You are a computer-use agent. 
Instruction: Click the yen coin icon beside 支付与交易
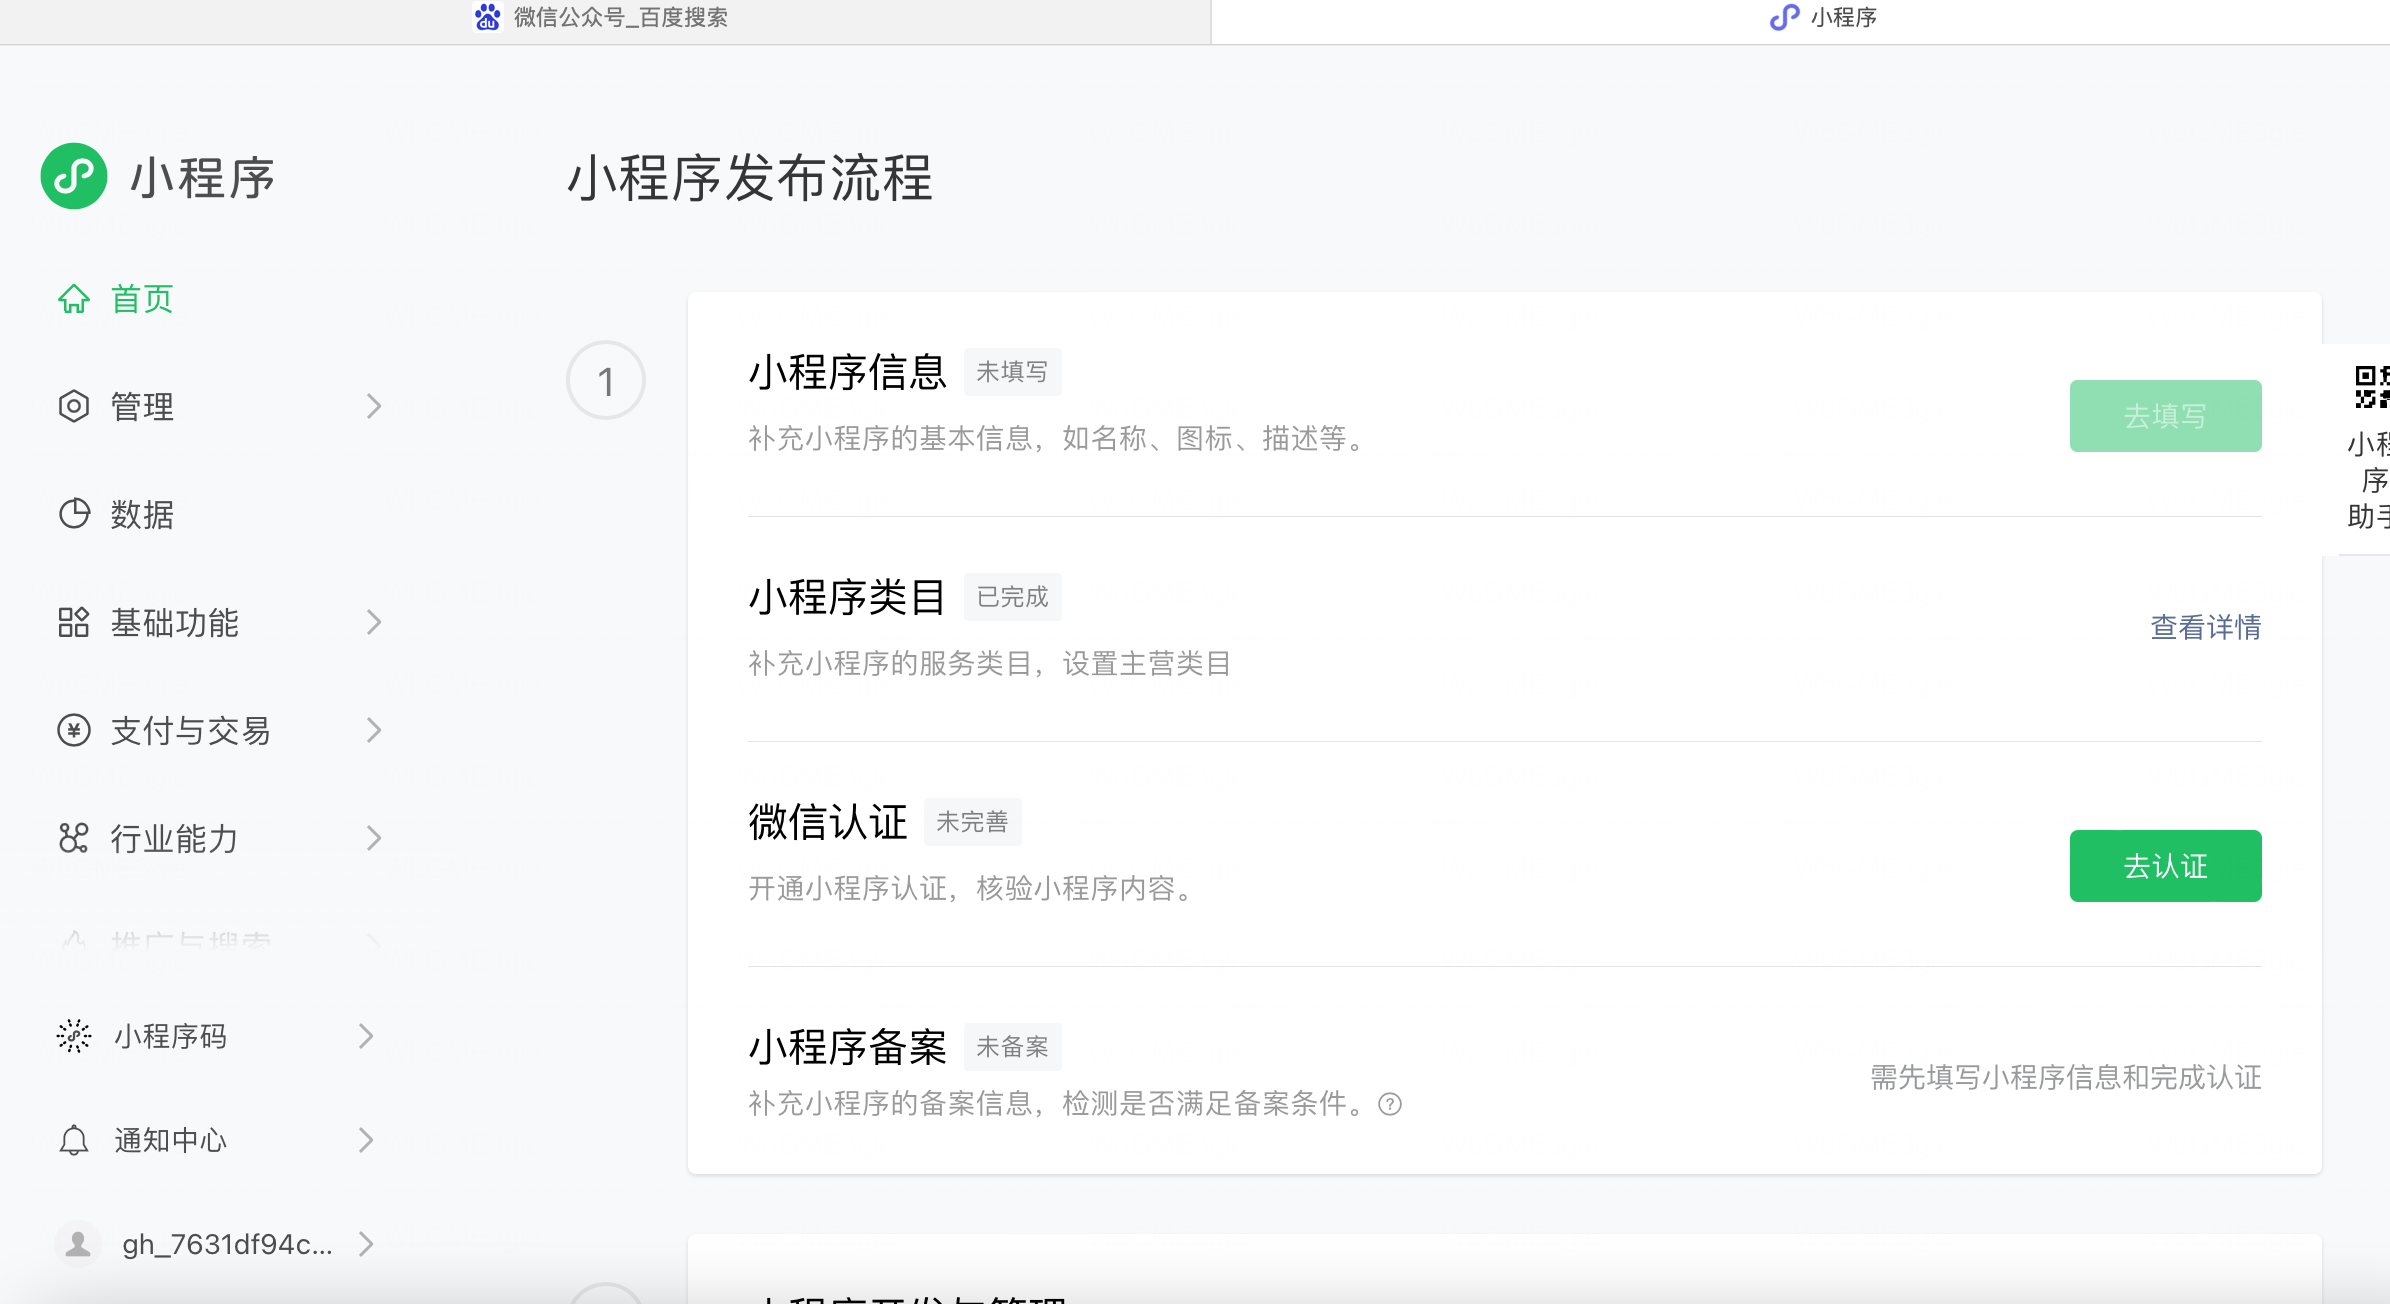74,730
